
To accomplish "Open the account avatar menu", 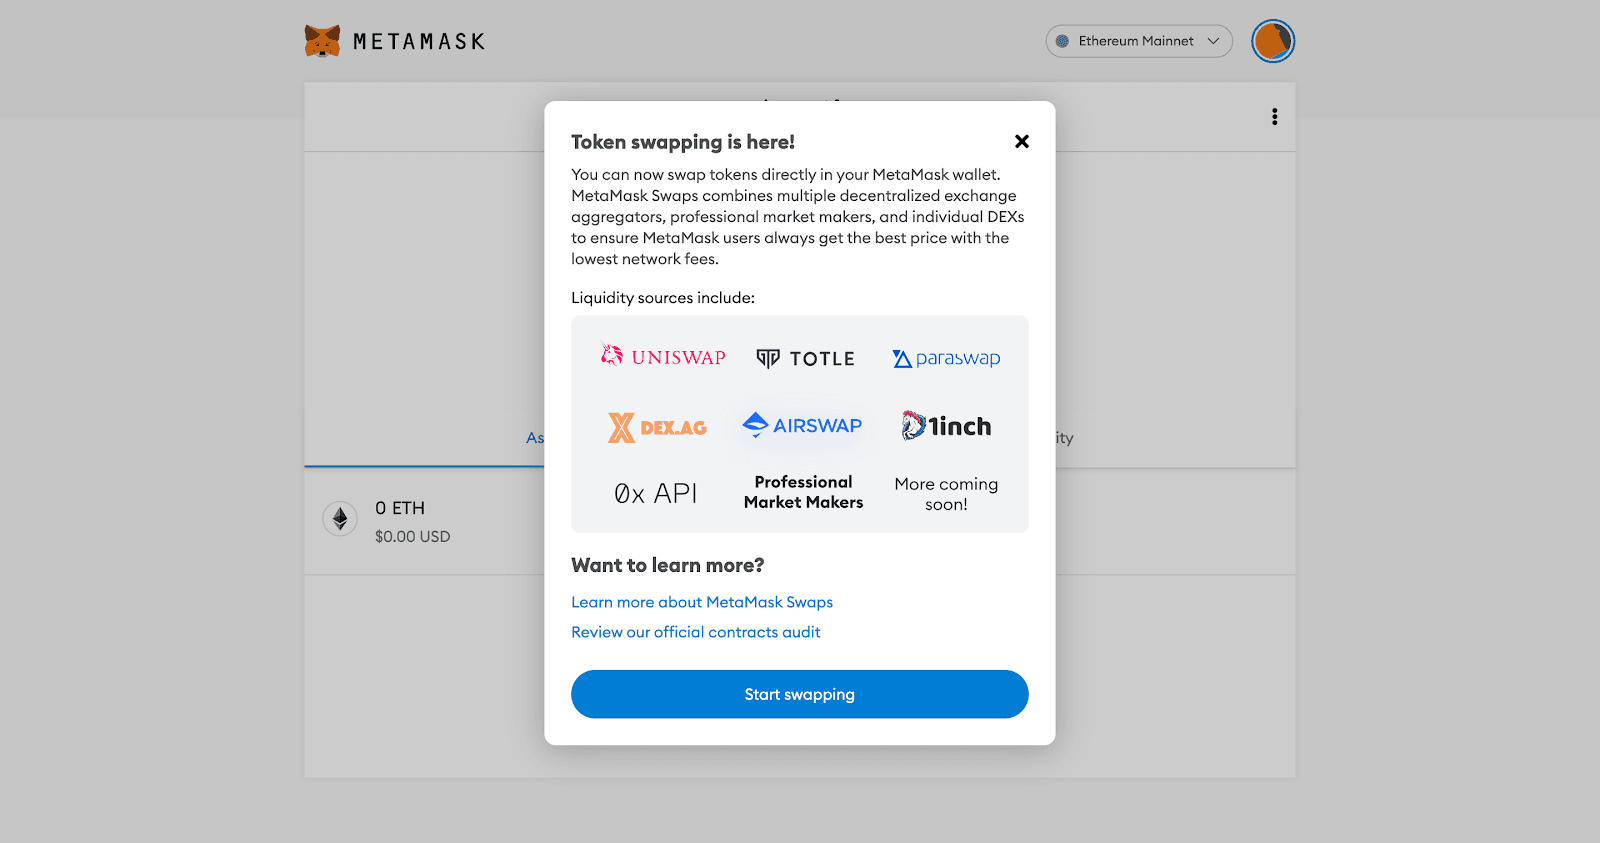I will (1273, 41).
